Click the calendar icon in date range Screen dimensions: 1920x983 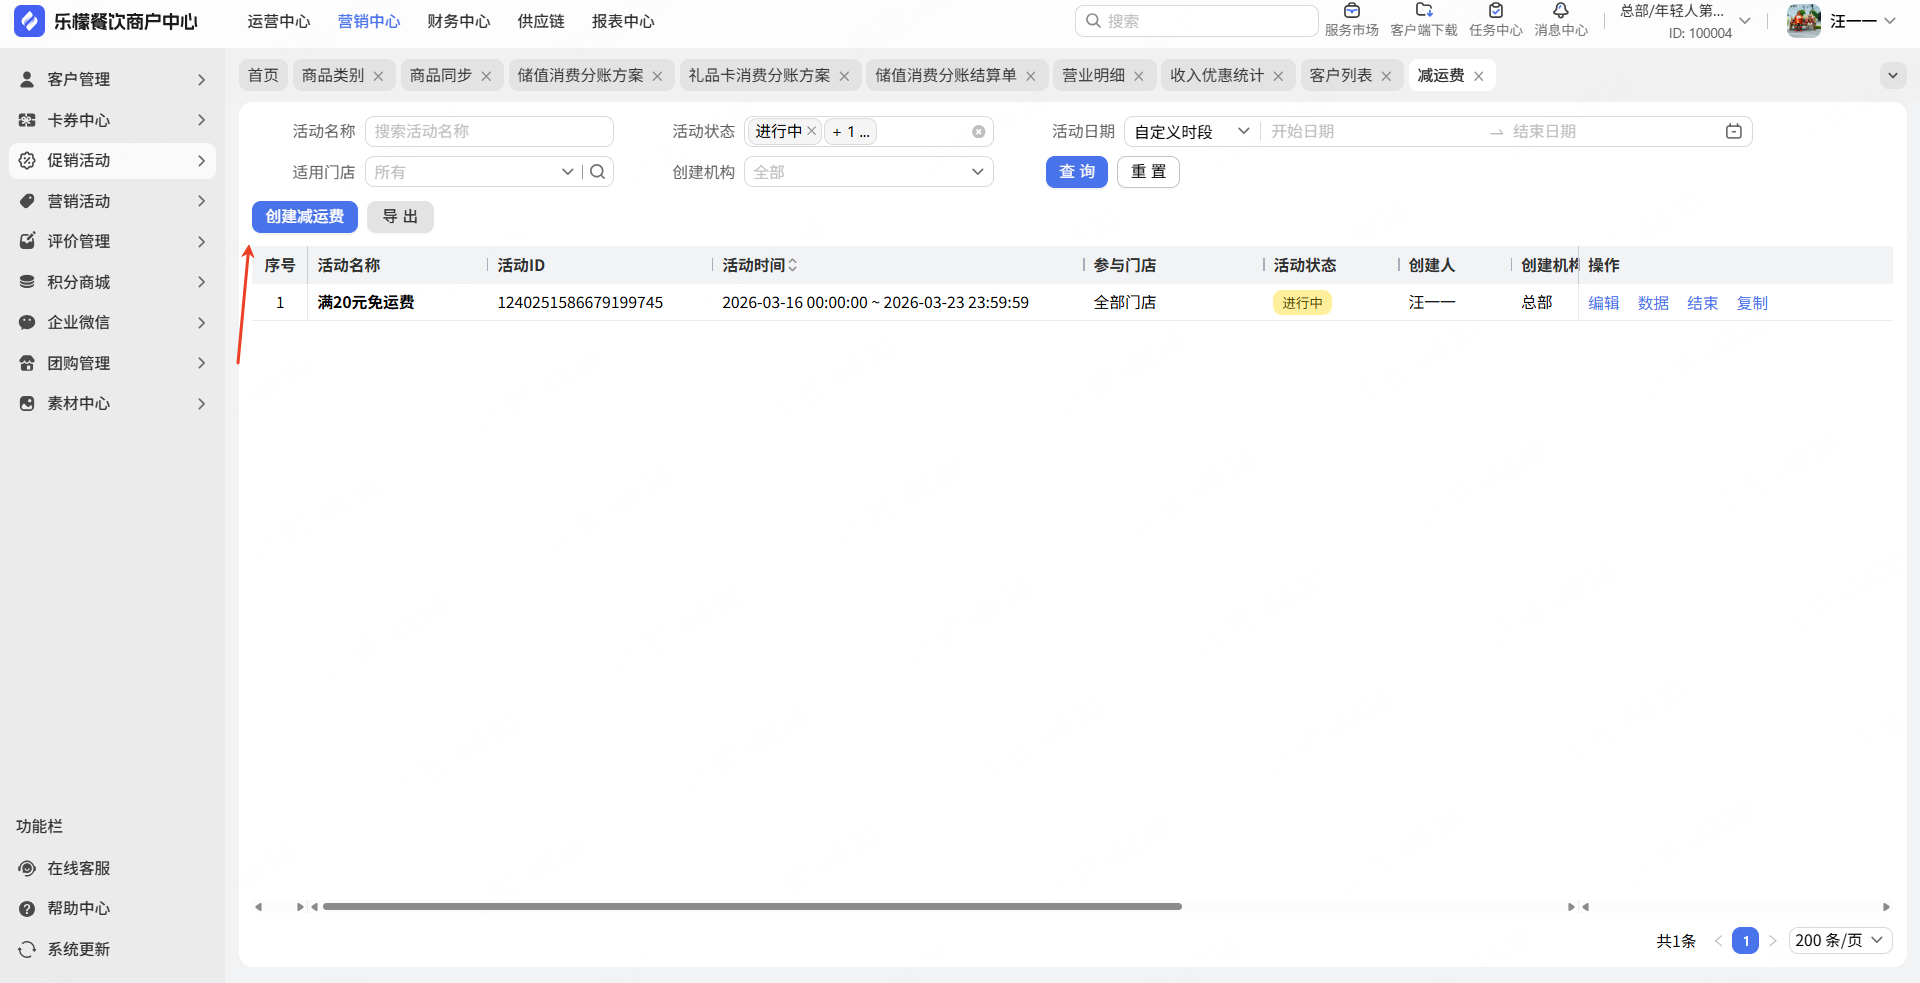tap(1733, 132)
